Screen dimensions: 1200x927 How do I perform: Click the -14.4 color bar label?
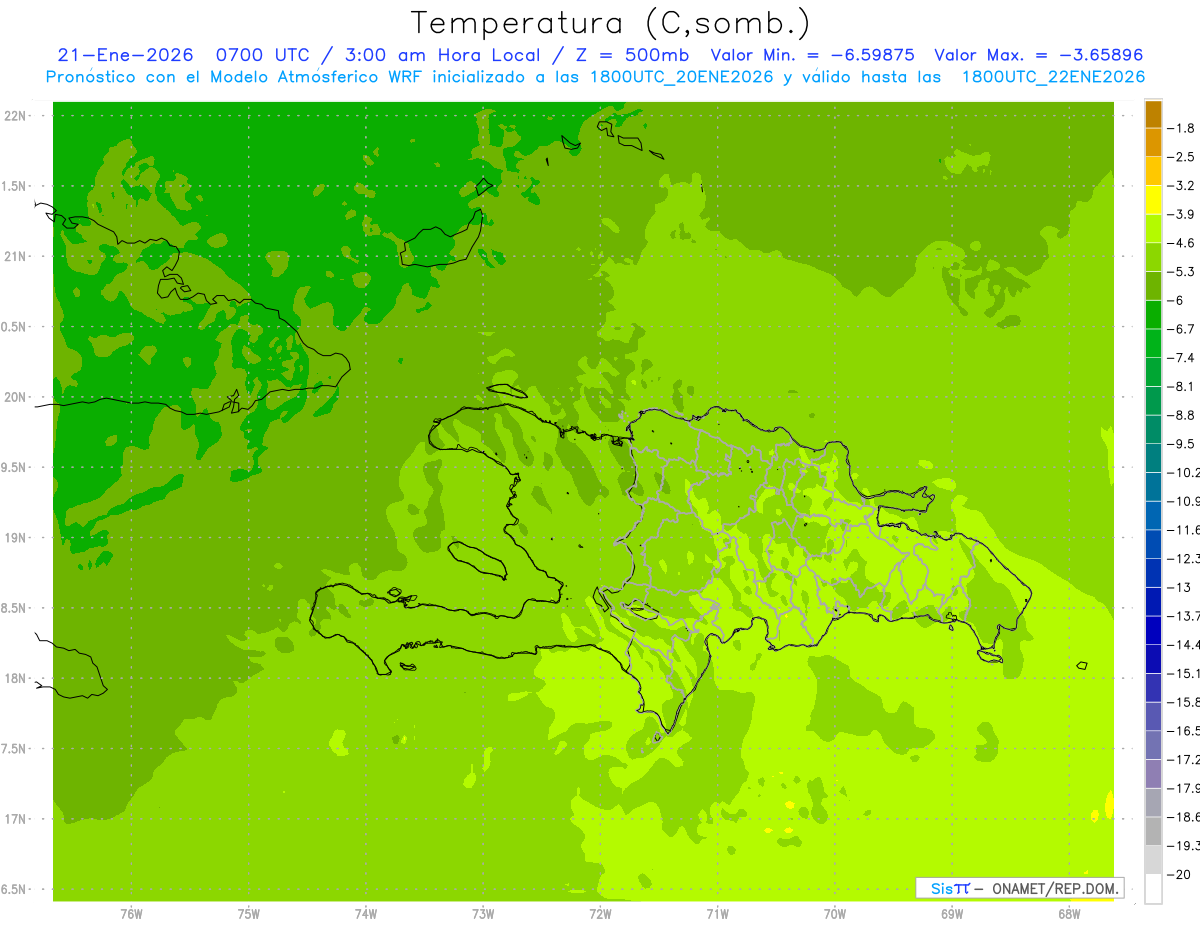point(1183,644)
